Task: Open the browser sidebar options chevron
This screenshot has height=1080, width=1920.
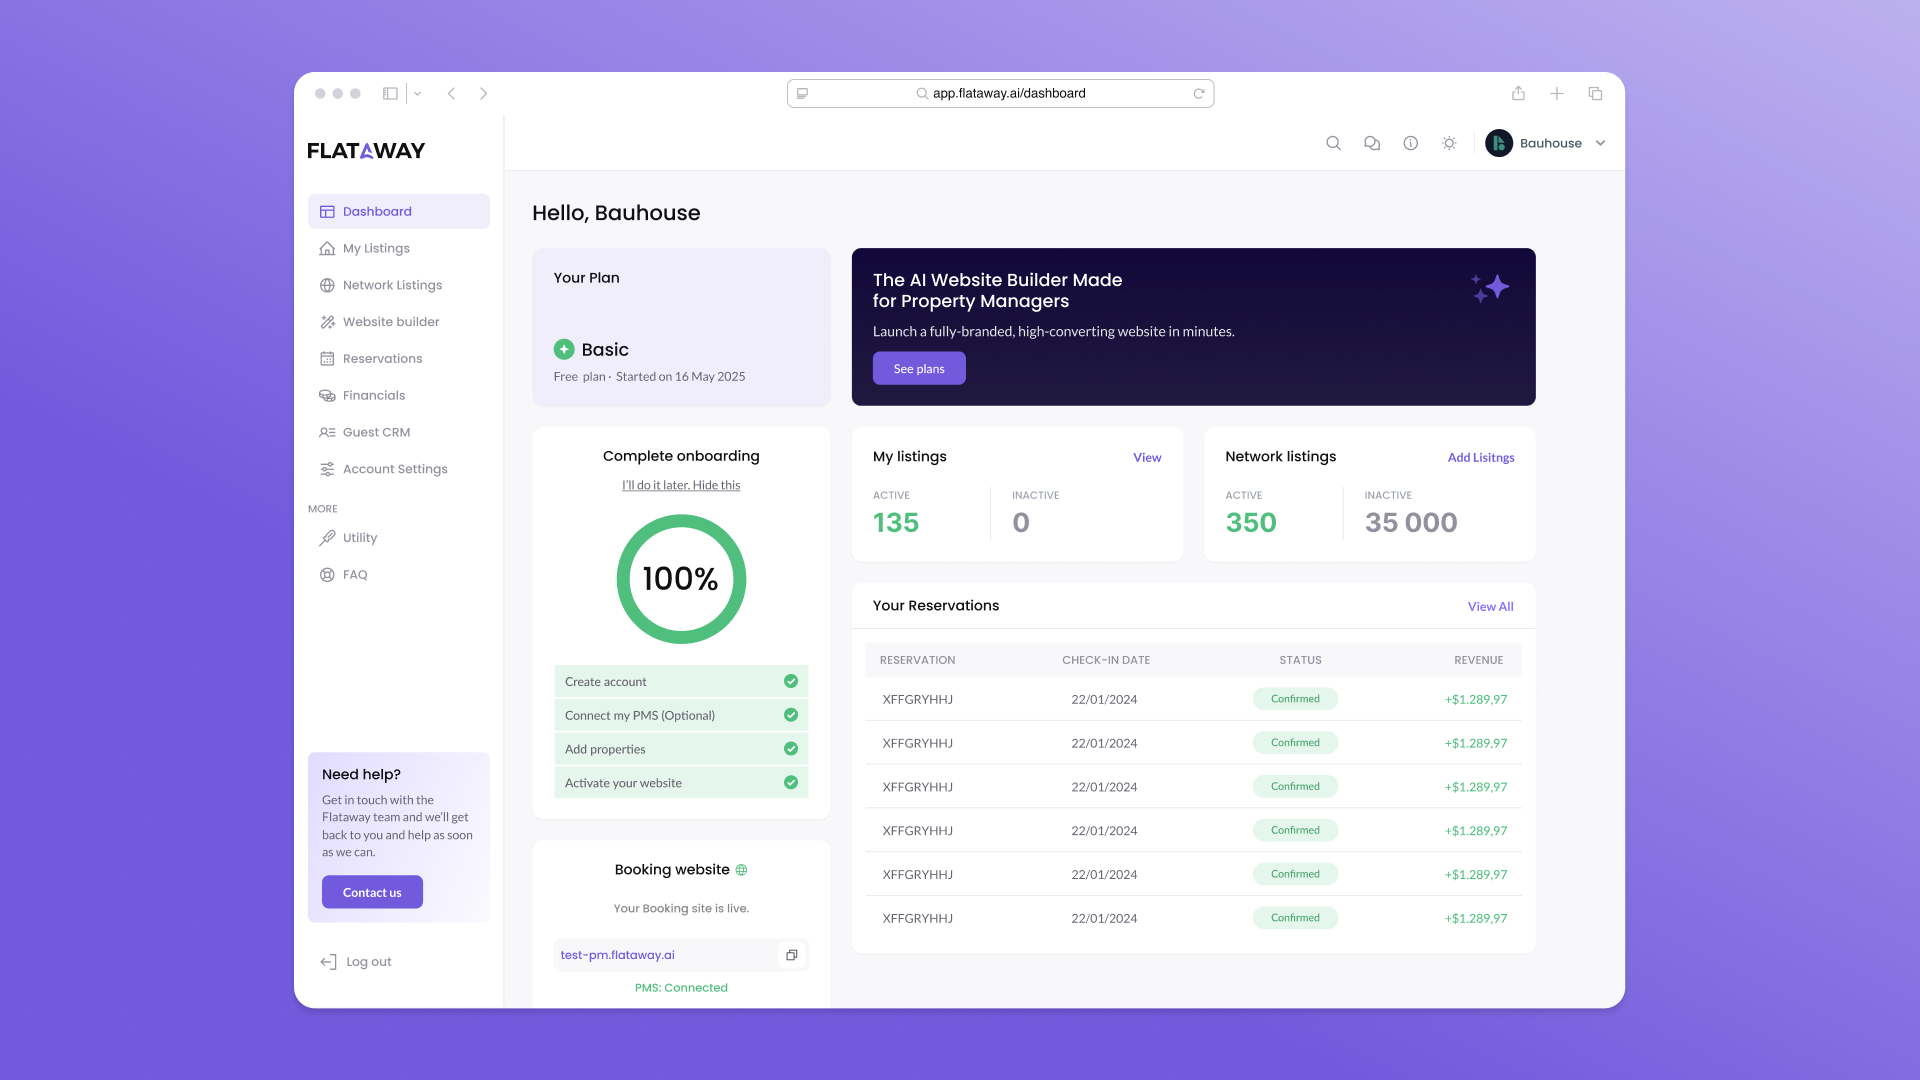Action: [x=417, y=93]
